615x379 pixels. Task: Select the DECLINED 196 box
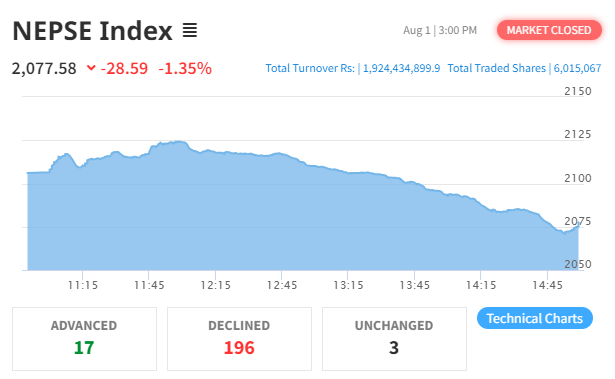[x=239, y=339]
